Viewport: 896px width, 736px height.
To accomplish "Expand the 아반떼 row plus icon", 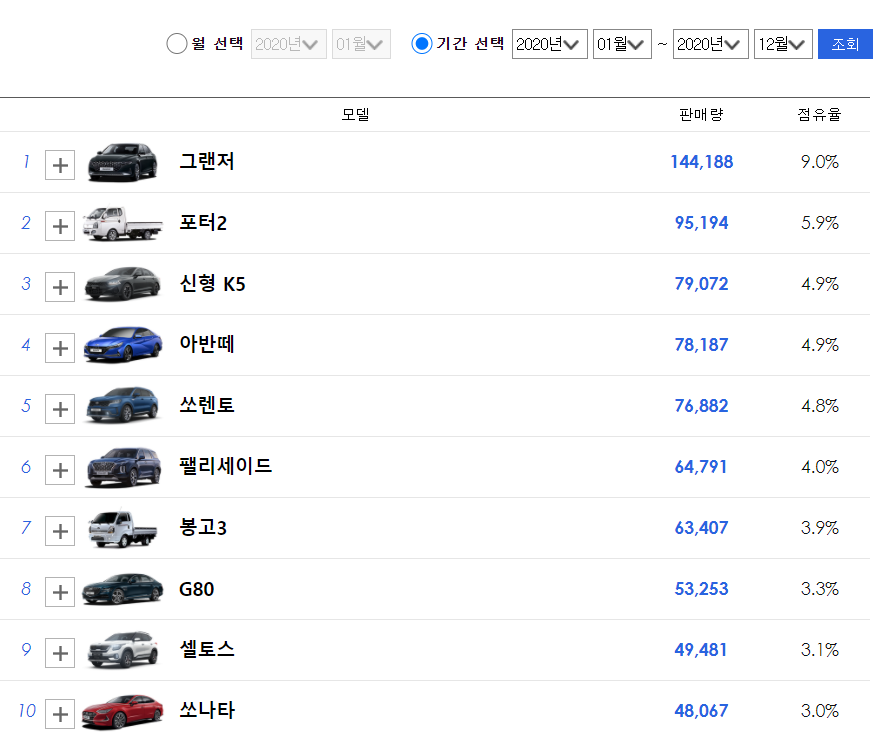I will pos(60,348).
